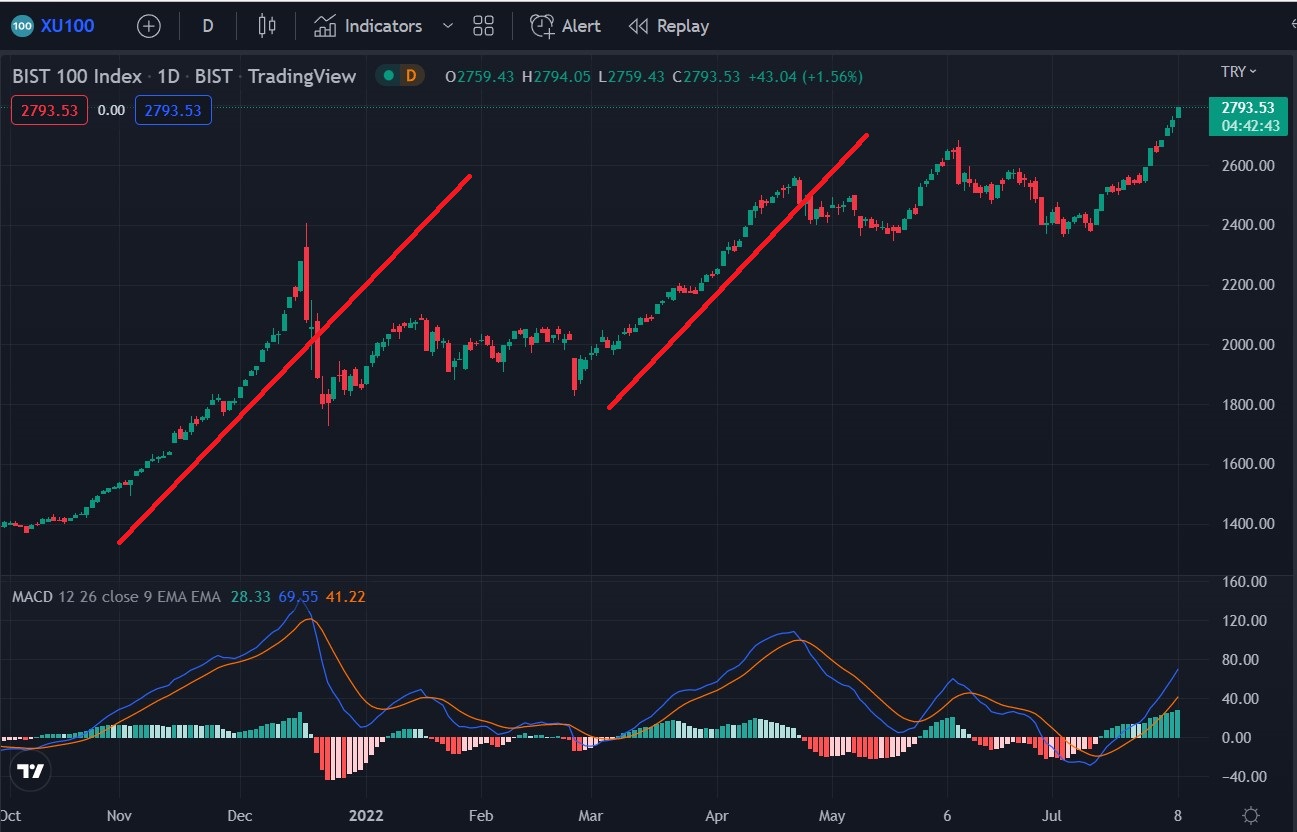Select the MACD 12 26 close legend title

tap(116, 597)
